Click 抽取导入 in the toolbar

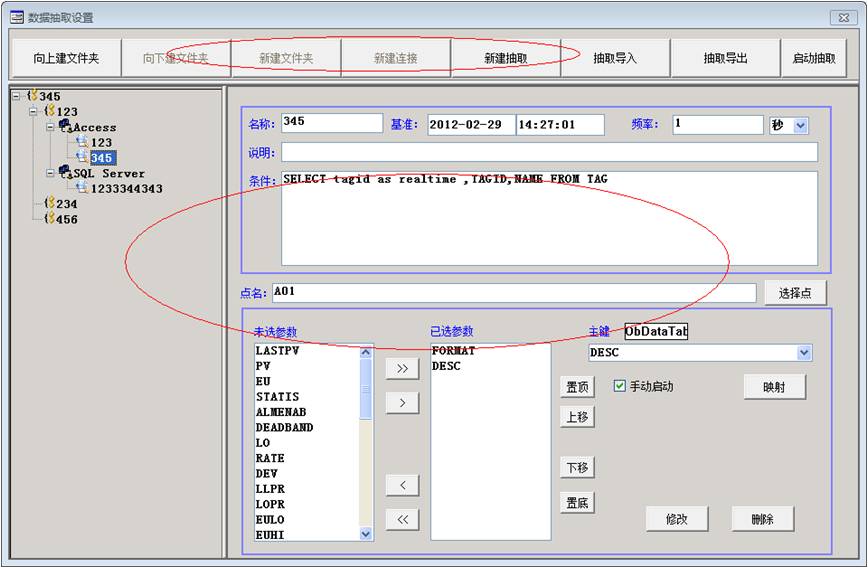pyautogui.click(x=615, y=59)
